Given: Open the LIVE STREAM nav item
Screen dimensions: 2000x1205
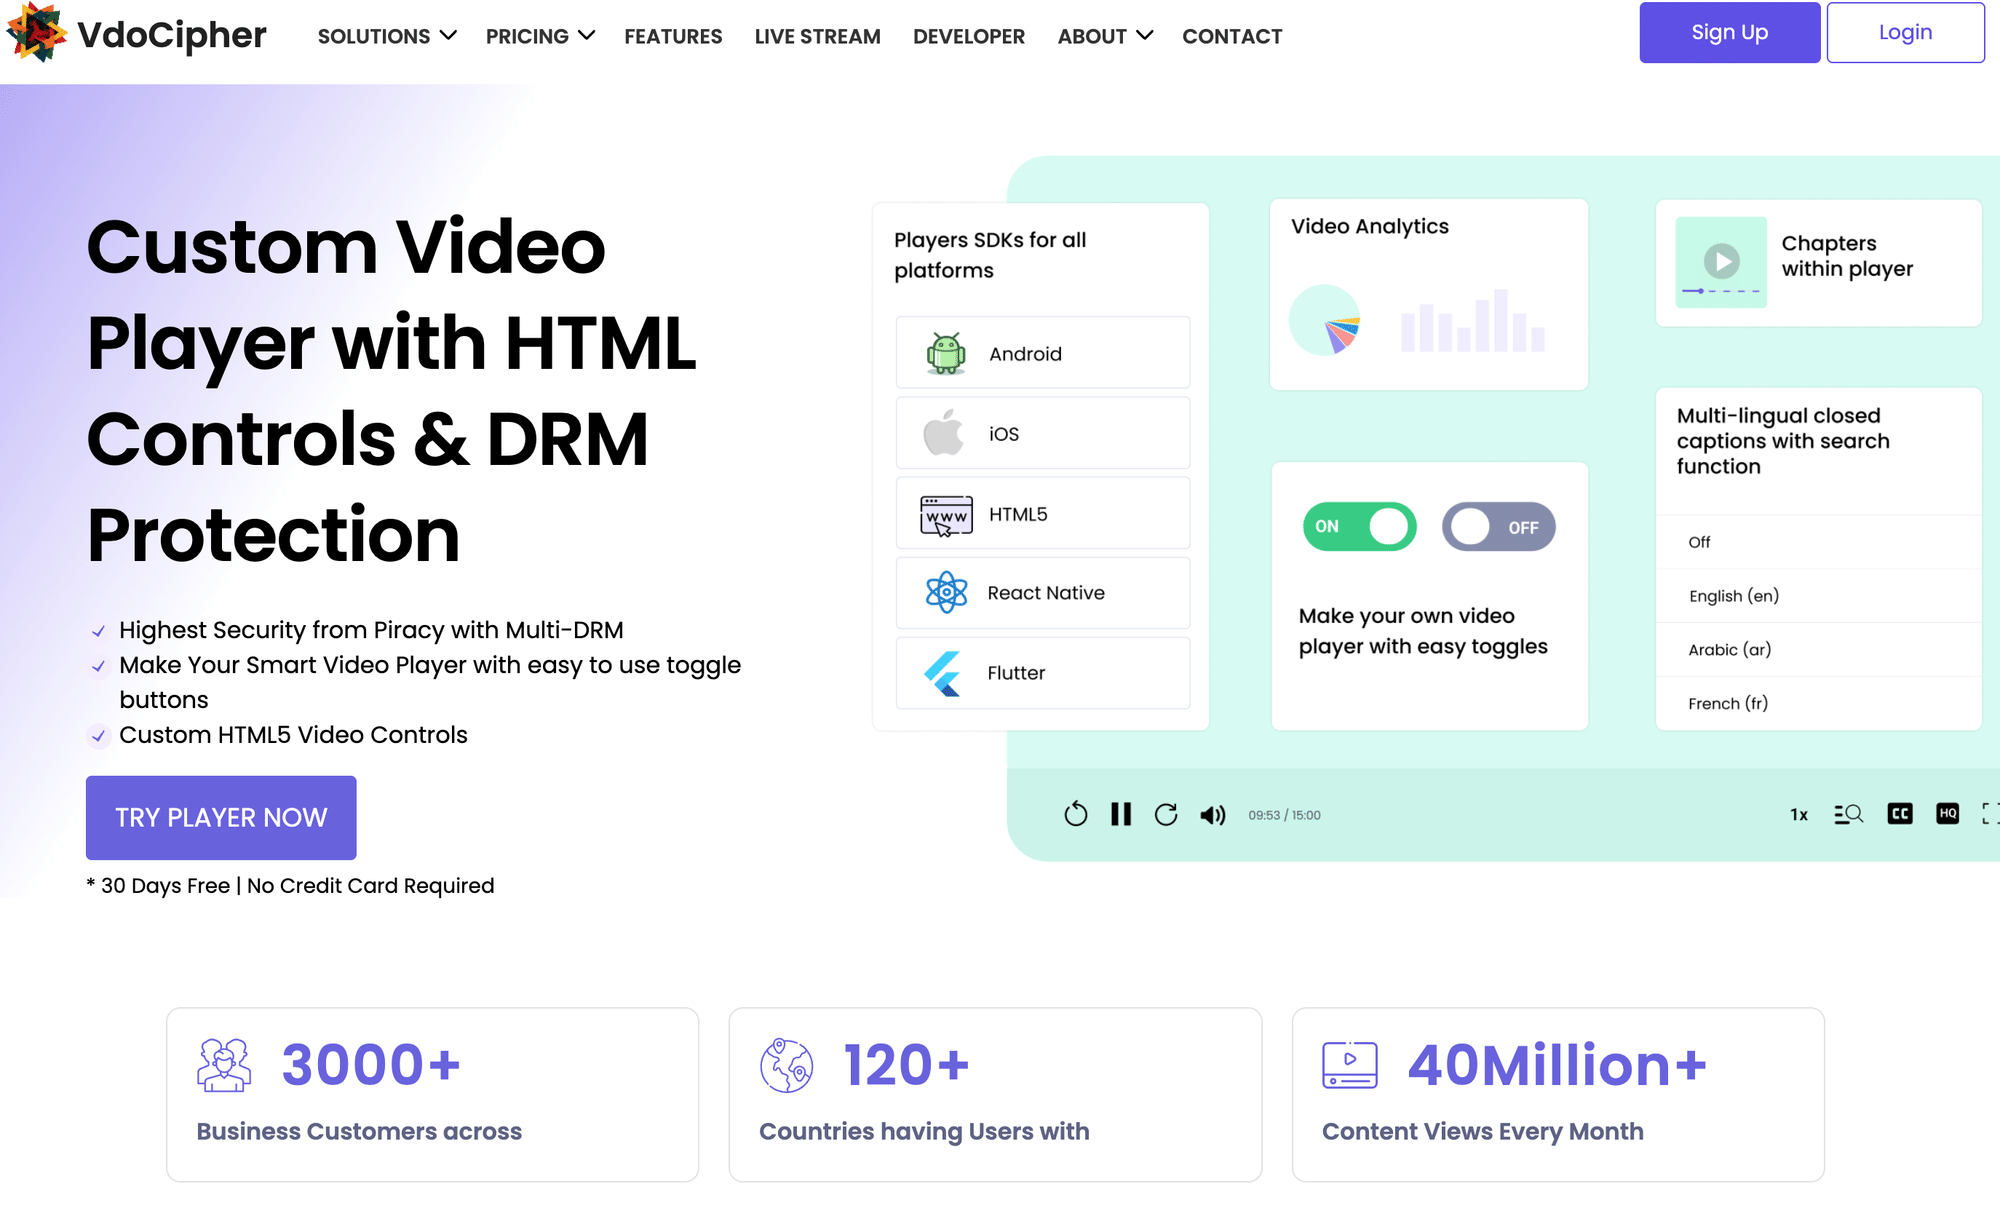Looking at the screenshot, I should (817, 37).
